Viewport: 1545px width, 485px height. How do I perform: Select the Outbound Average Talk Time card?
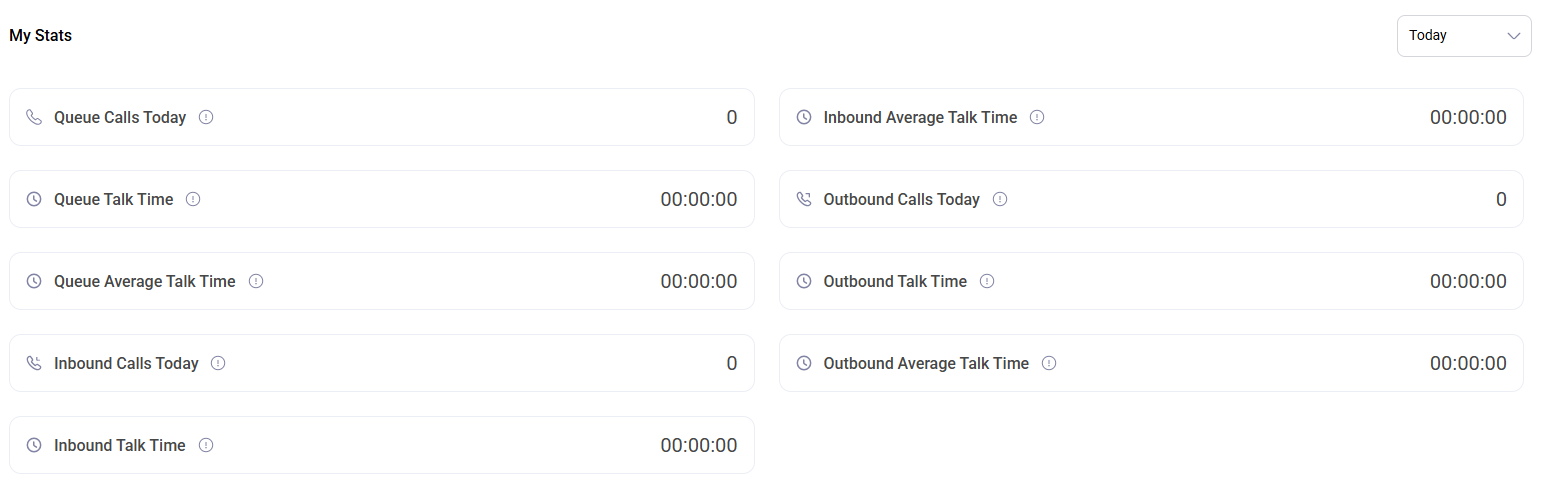click(x=1152, y=363)
